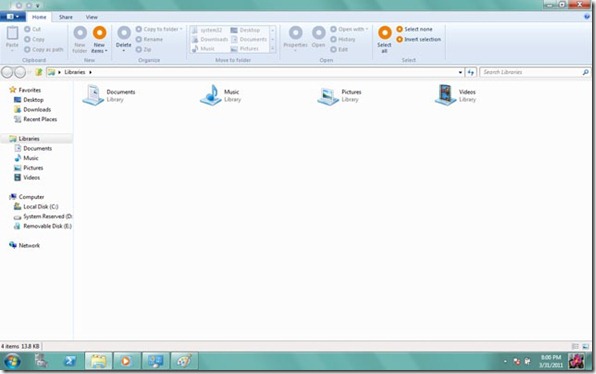Expand the Move to folder gallery list
Viewport: 596px width, 374px height.
(x=273, y=49)
